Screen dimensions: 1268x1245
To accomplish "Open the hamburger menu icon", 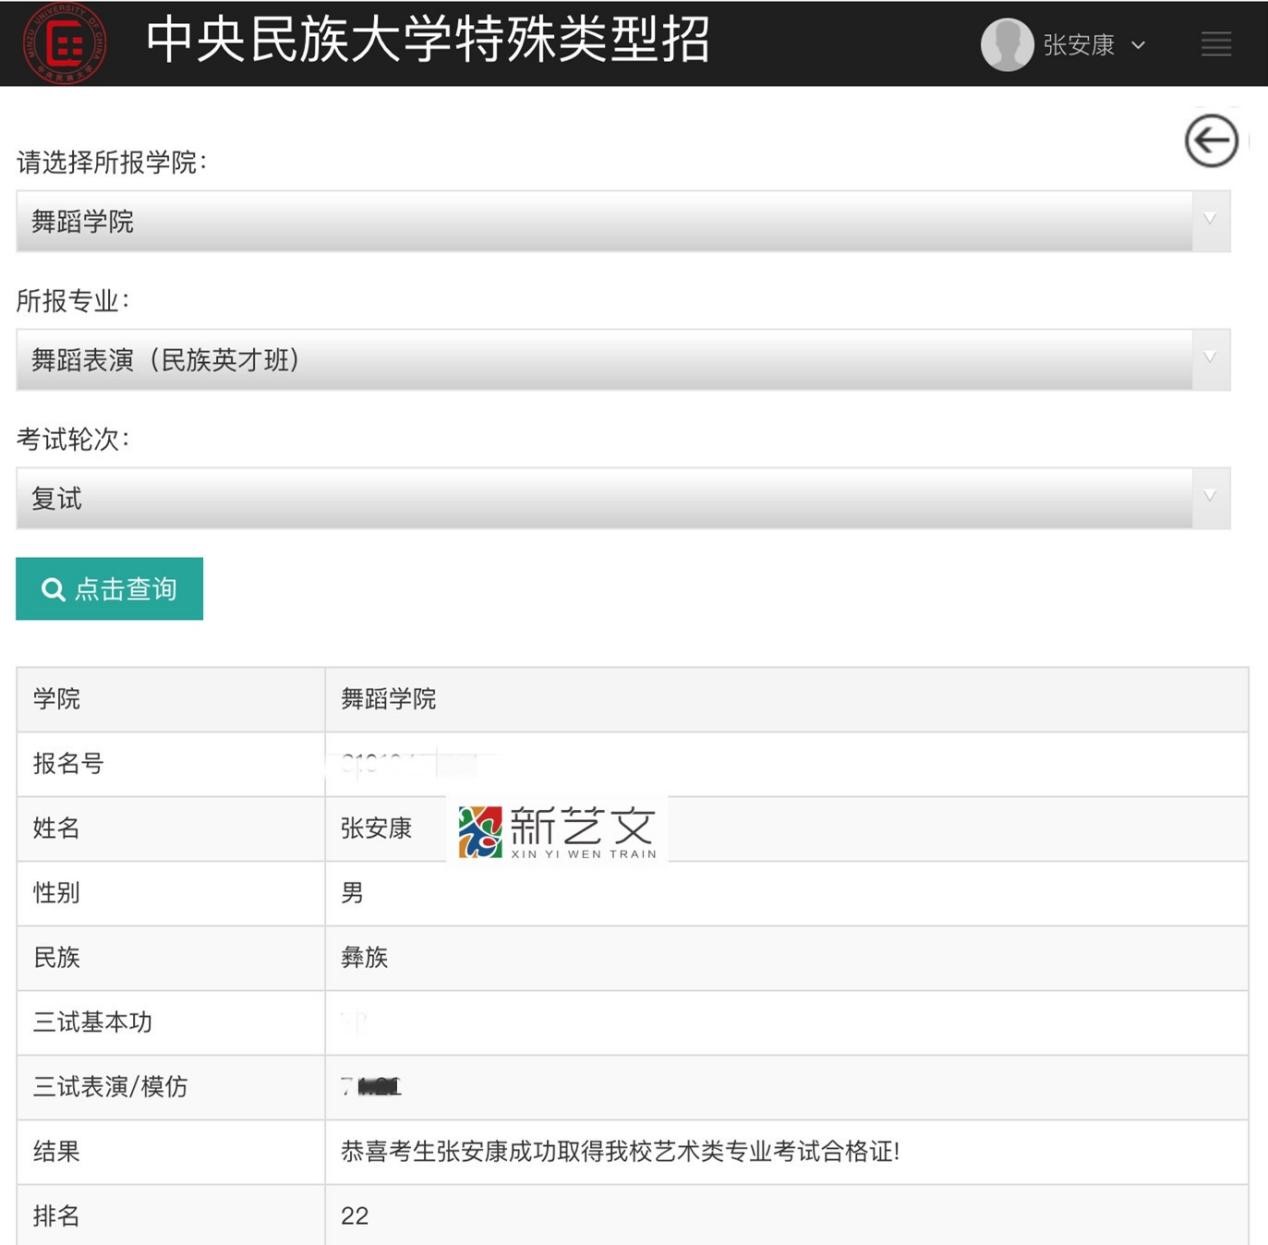I will coord(1215,44).
